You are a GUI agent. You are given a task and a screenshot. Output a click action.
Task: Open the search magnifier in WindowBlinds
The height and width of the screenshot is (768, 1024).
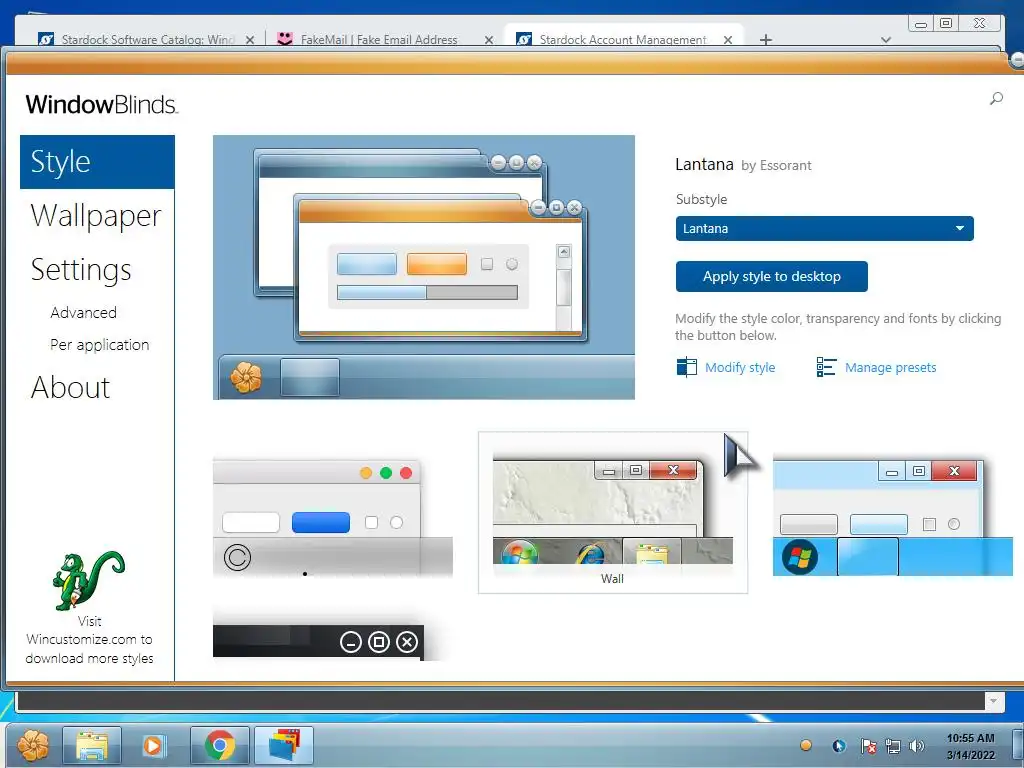[996, 99]
